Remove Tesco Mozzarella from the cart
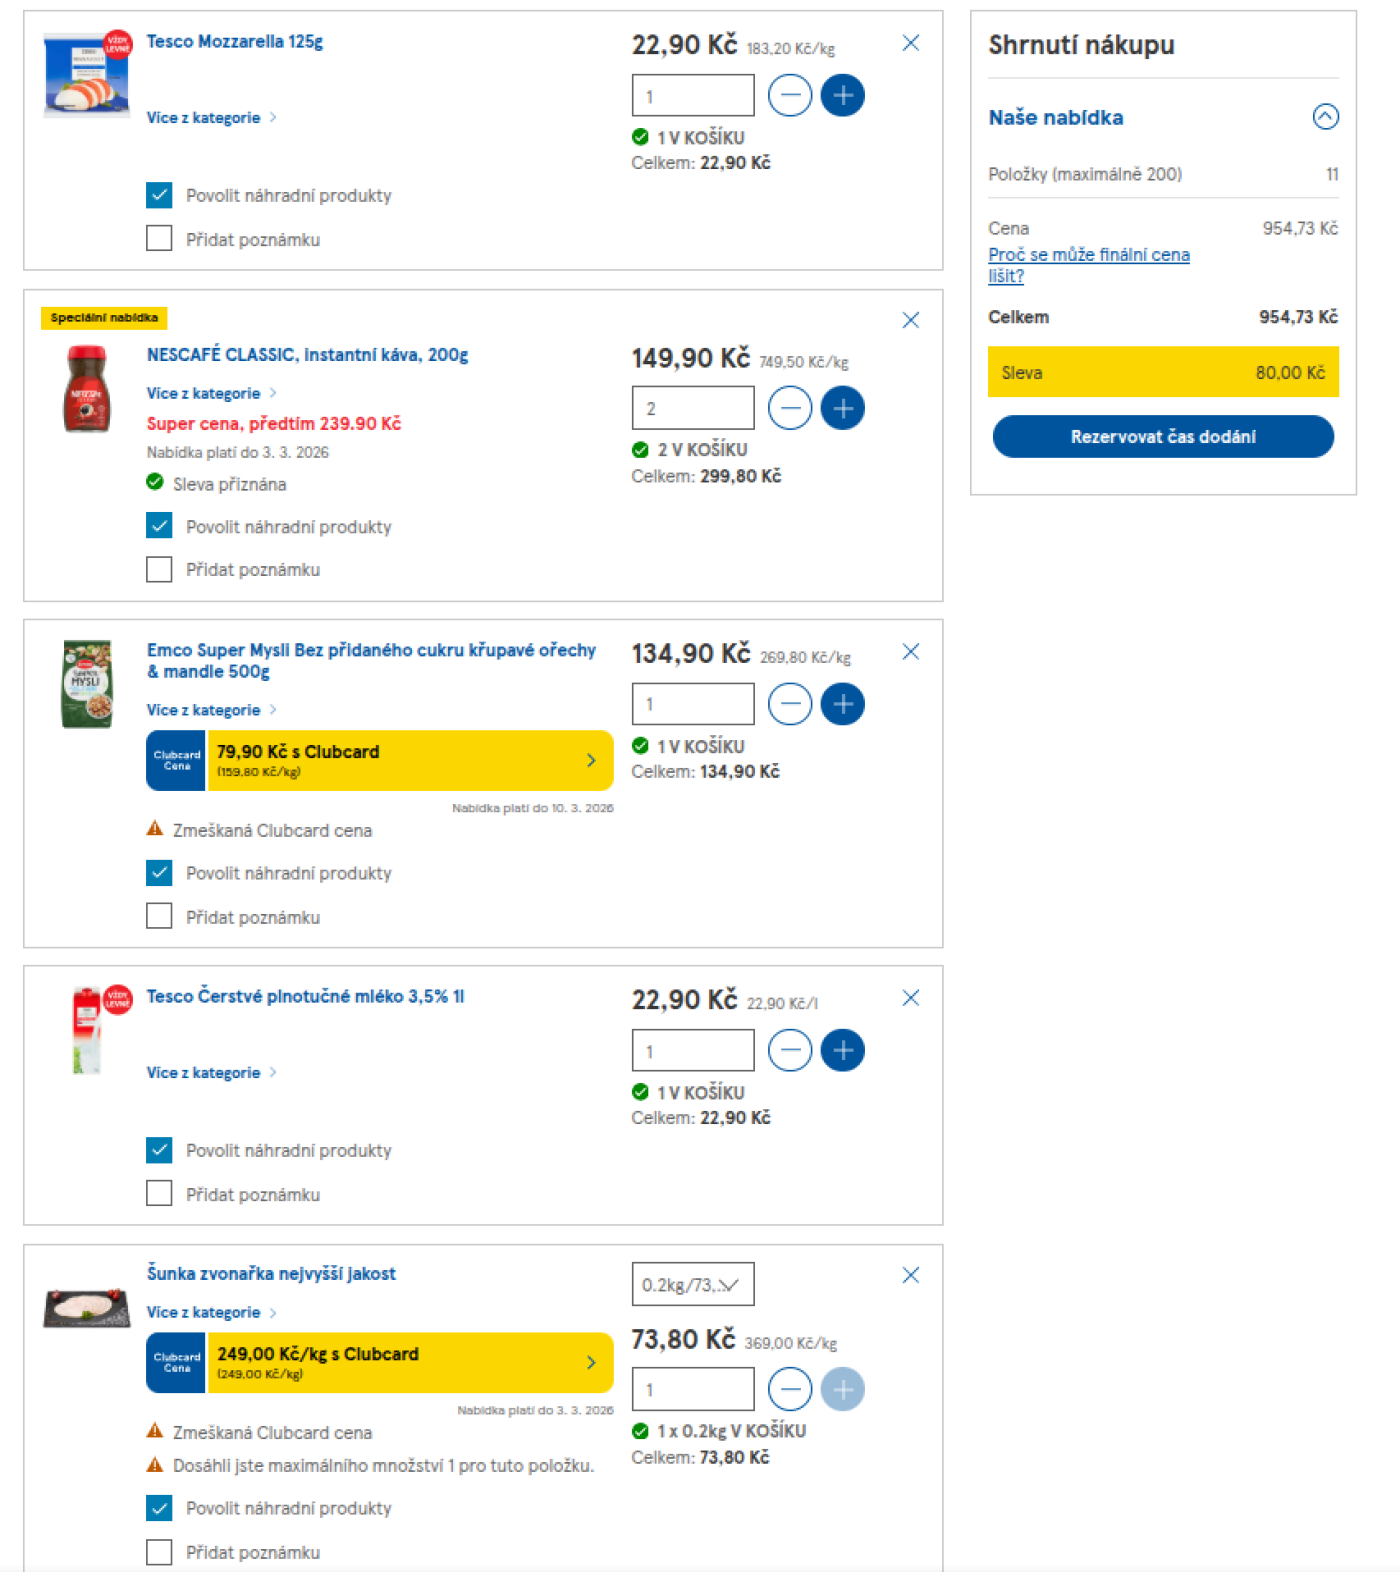Viewport: 1400px width, 1572px height. pyautogui.click(x=910, y=43)
